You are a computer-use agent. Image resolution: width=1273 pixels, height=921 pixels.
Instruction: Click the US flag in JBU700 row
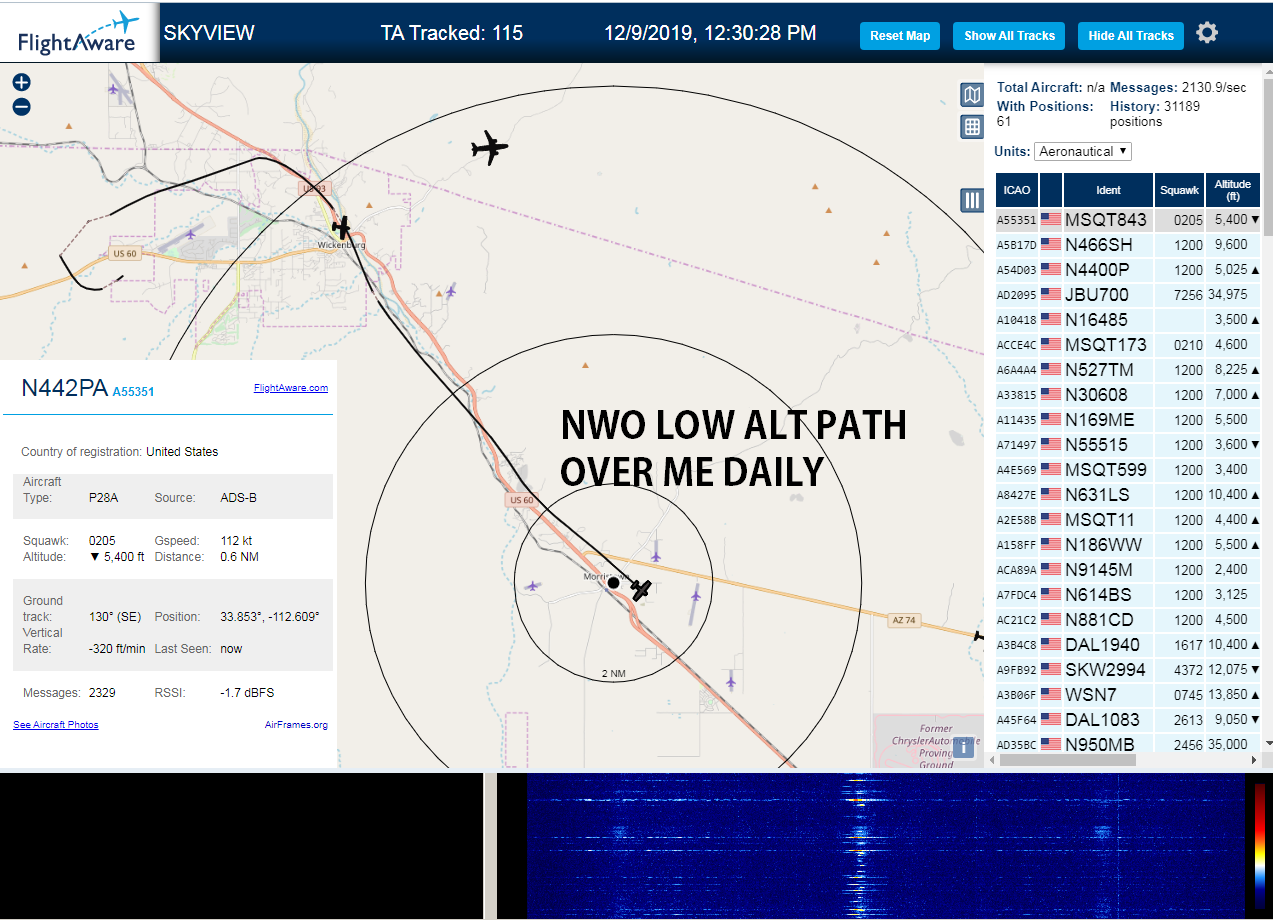coord(1050,294)
